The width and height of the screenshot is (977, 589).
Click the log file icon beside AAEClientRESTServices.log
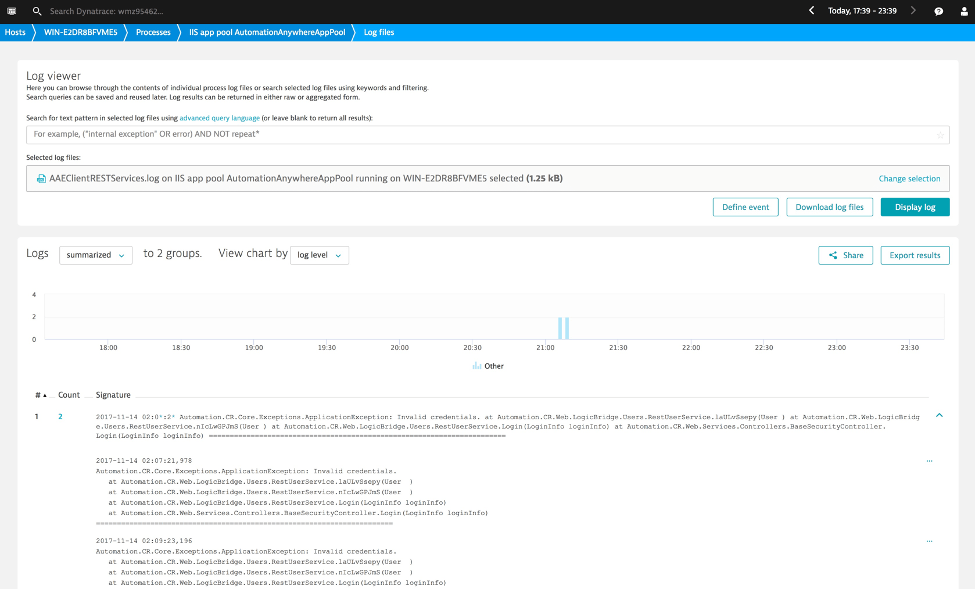pyautogui.click(x=41, y=179)
